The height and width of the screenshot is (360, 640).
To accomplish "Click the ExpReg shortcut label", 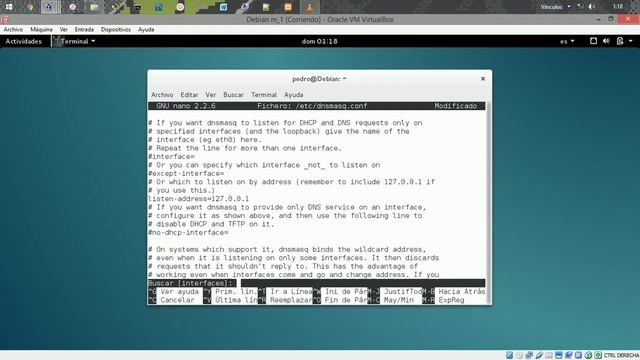I will coord(451,300).
